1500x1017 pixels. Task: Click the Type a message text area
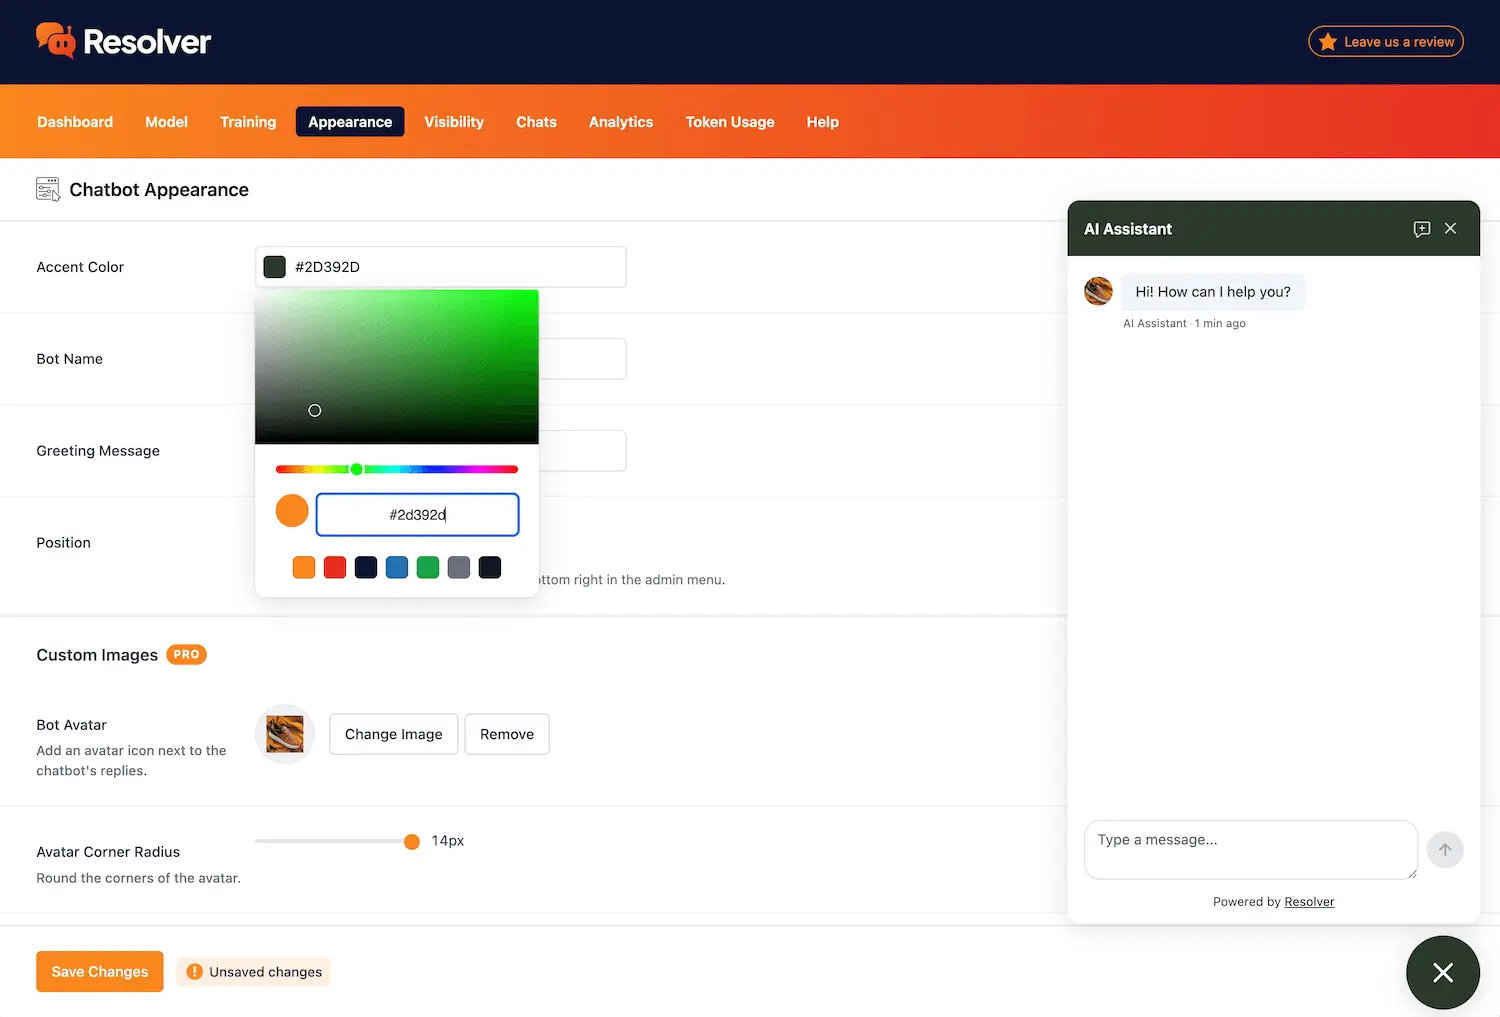pos(1251,850)
